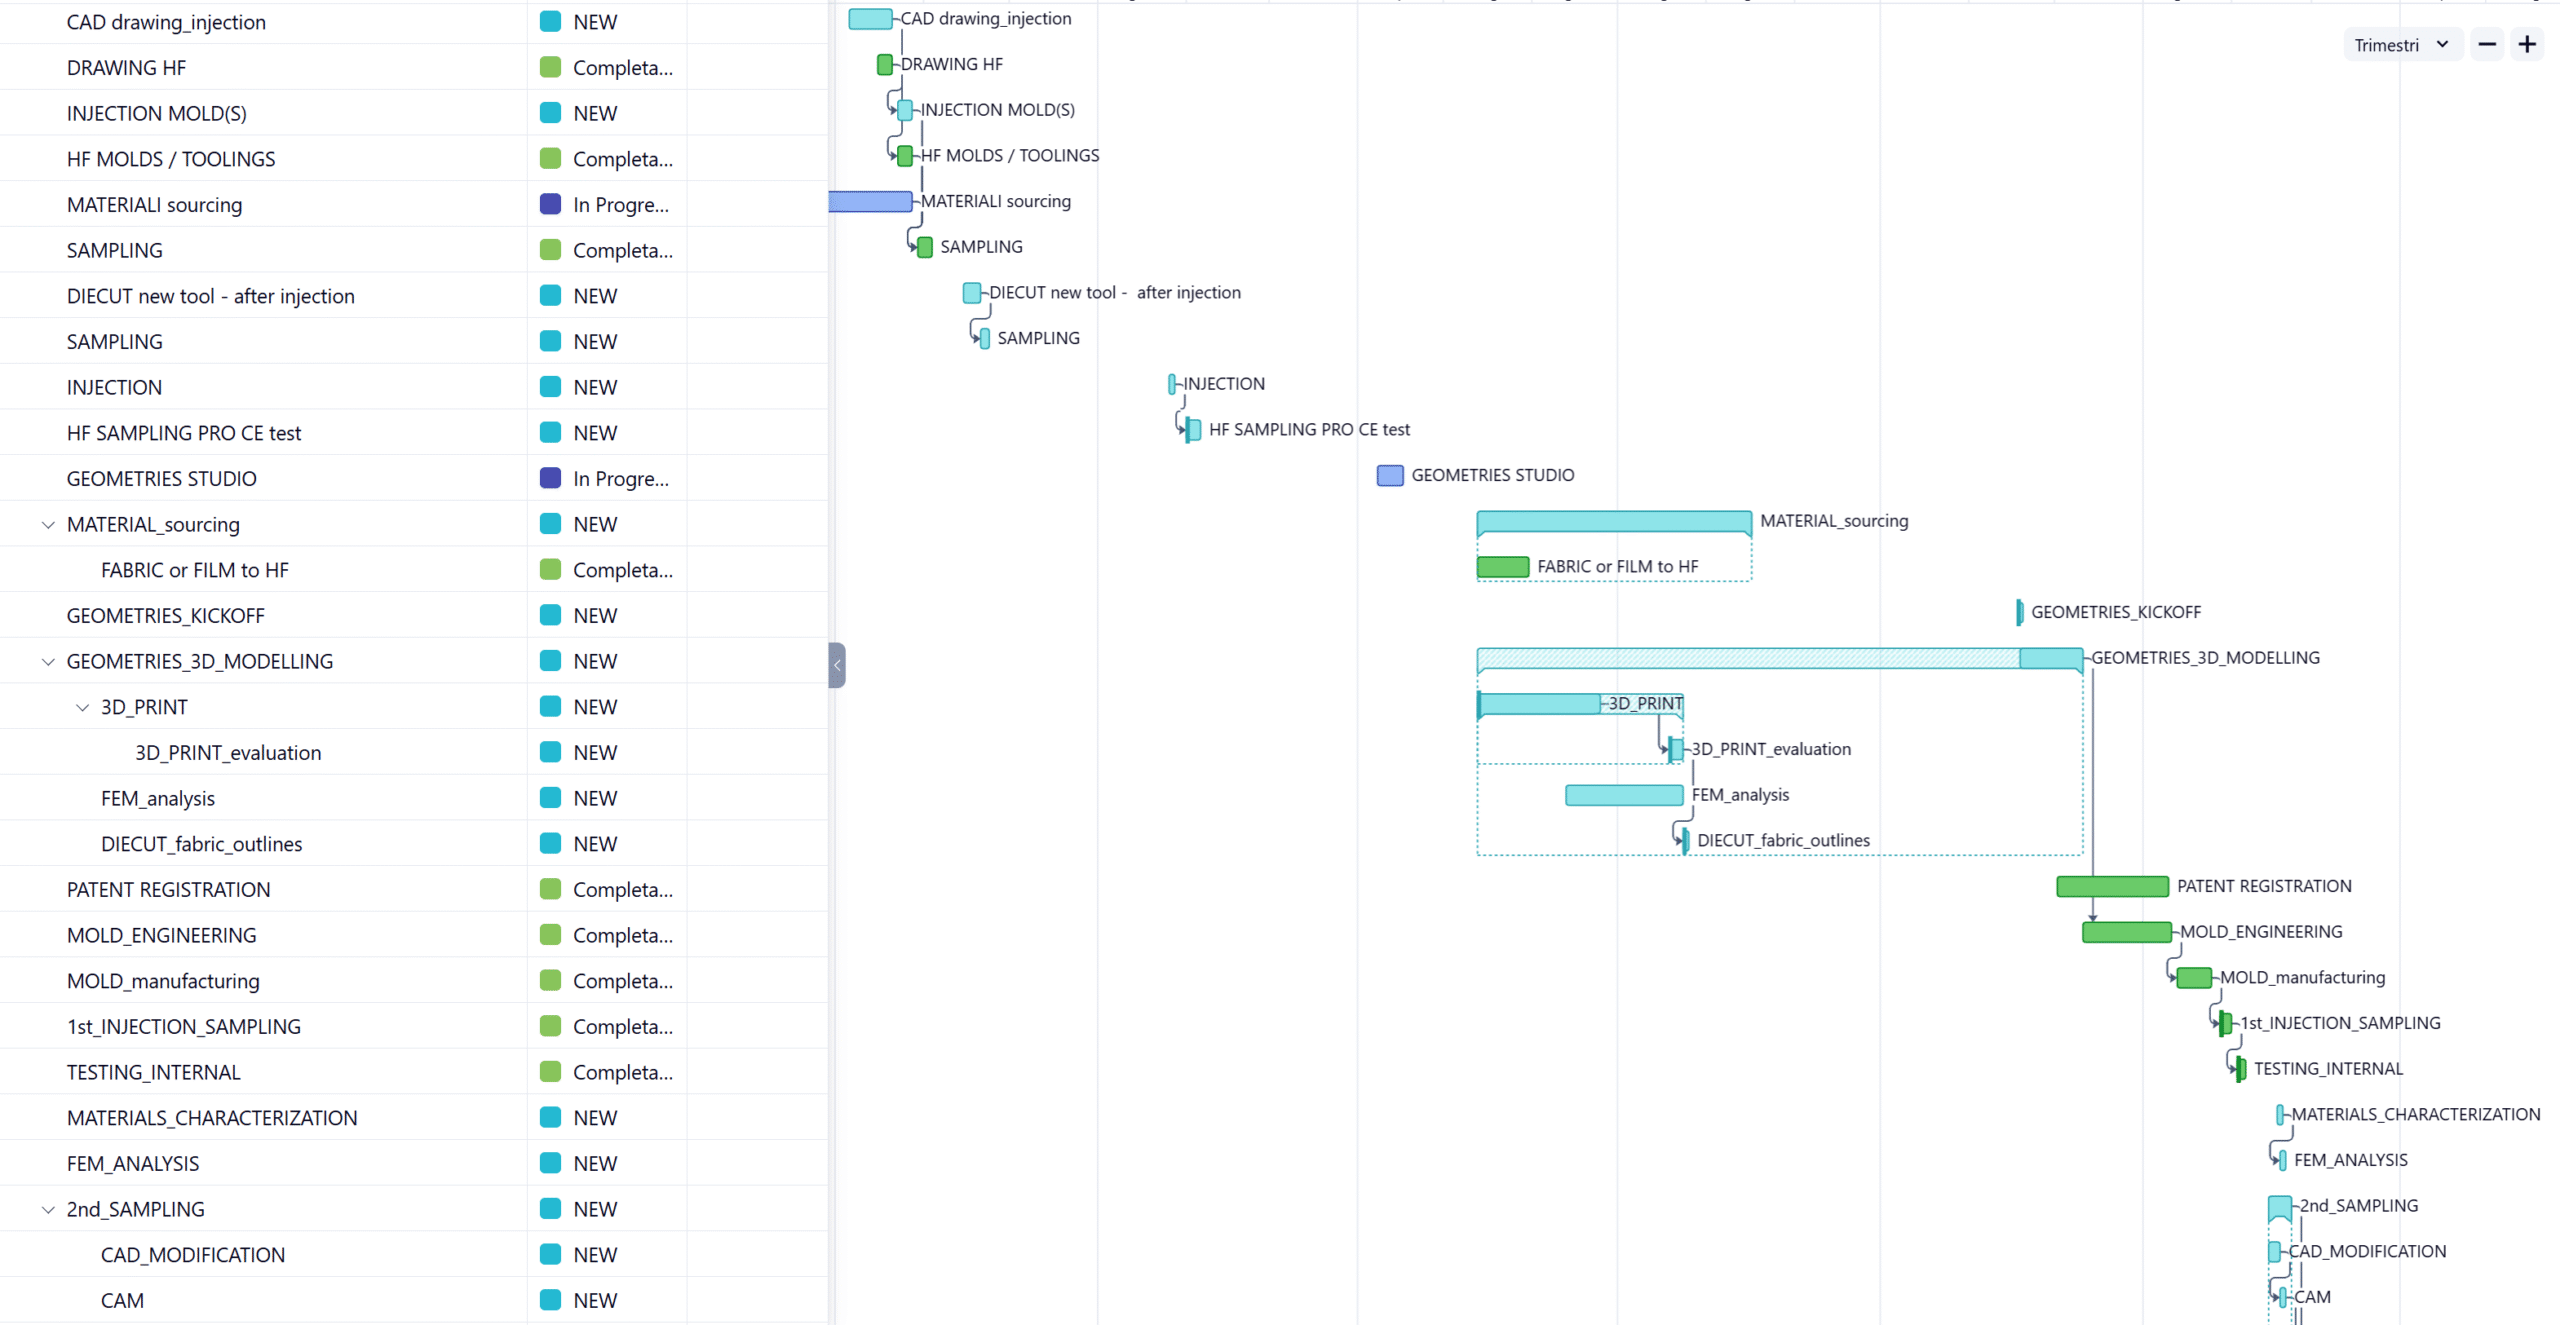This screenshot has width=2560, height=1325.
Task: Open the CAD drawing_injection task row
Action: click(166, 22)
